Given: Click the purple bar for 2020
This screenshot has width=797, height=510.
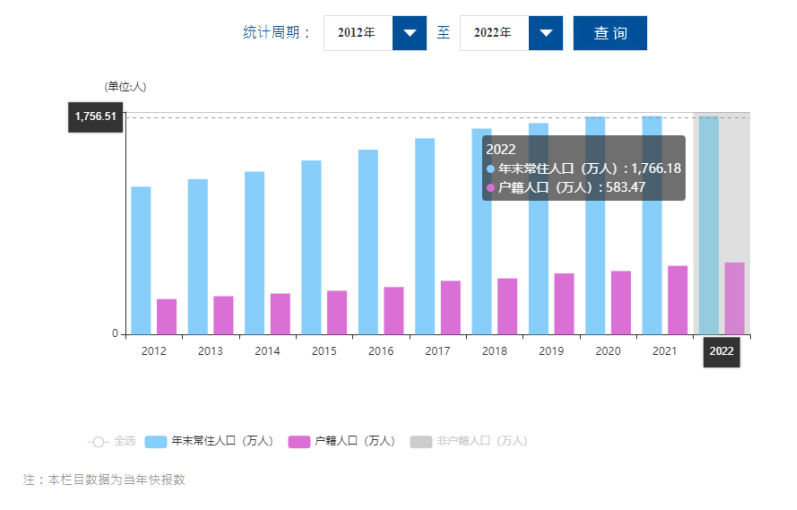Looking at the screenshot, I should [x=621, y=302].
